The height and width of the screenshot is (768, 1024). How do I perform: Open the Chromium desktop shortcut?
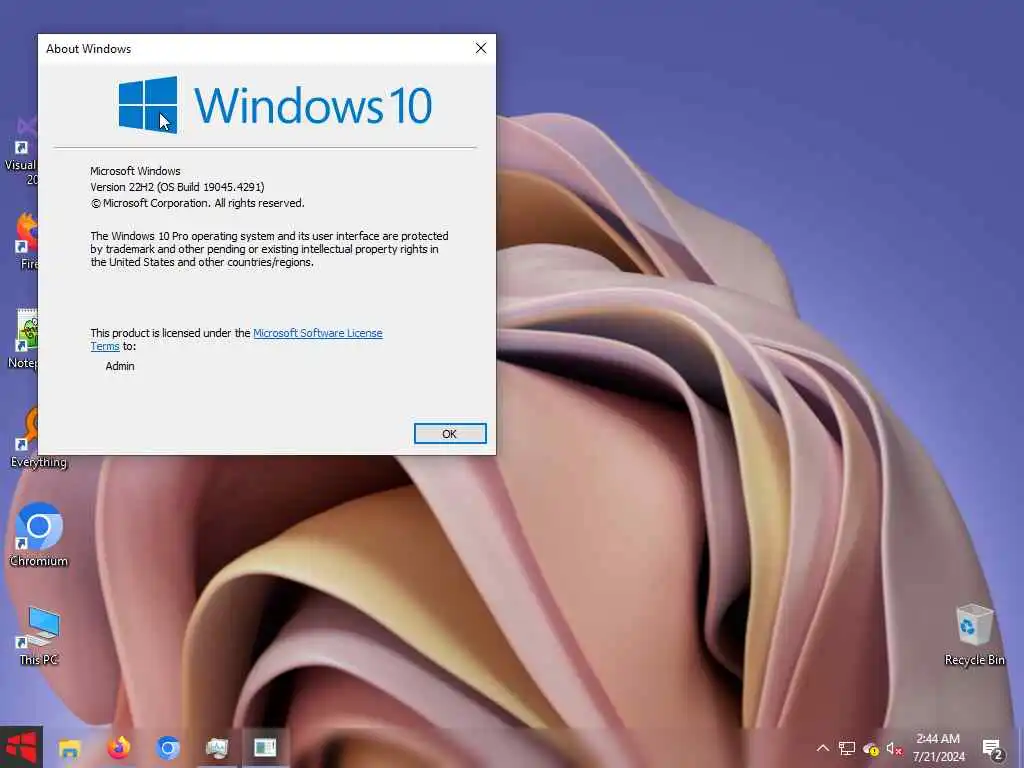coord(39,535)
